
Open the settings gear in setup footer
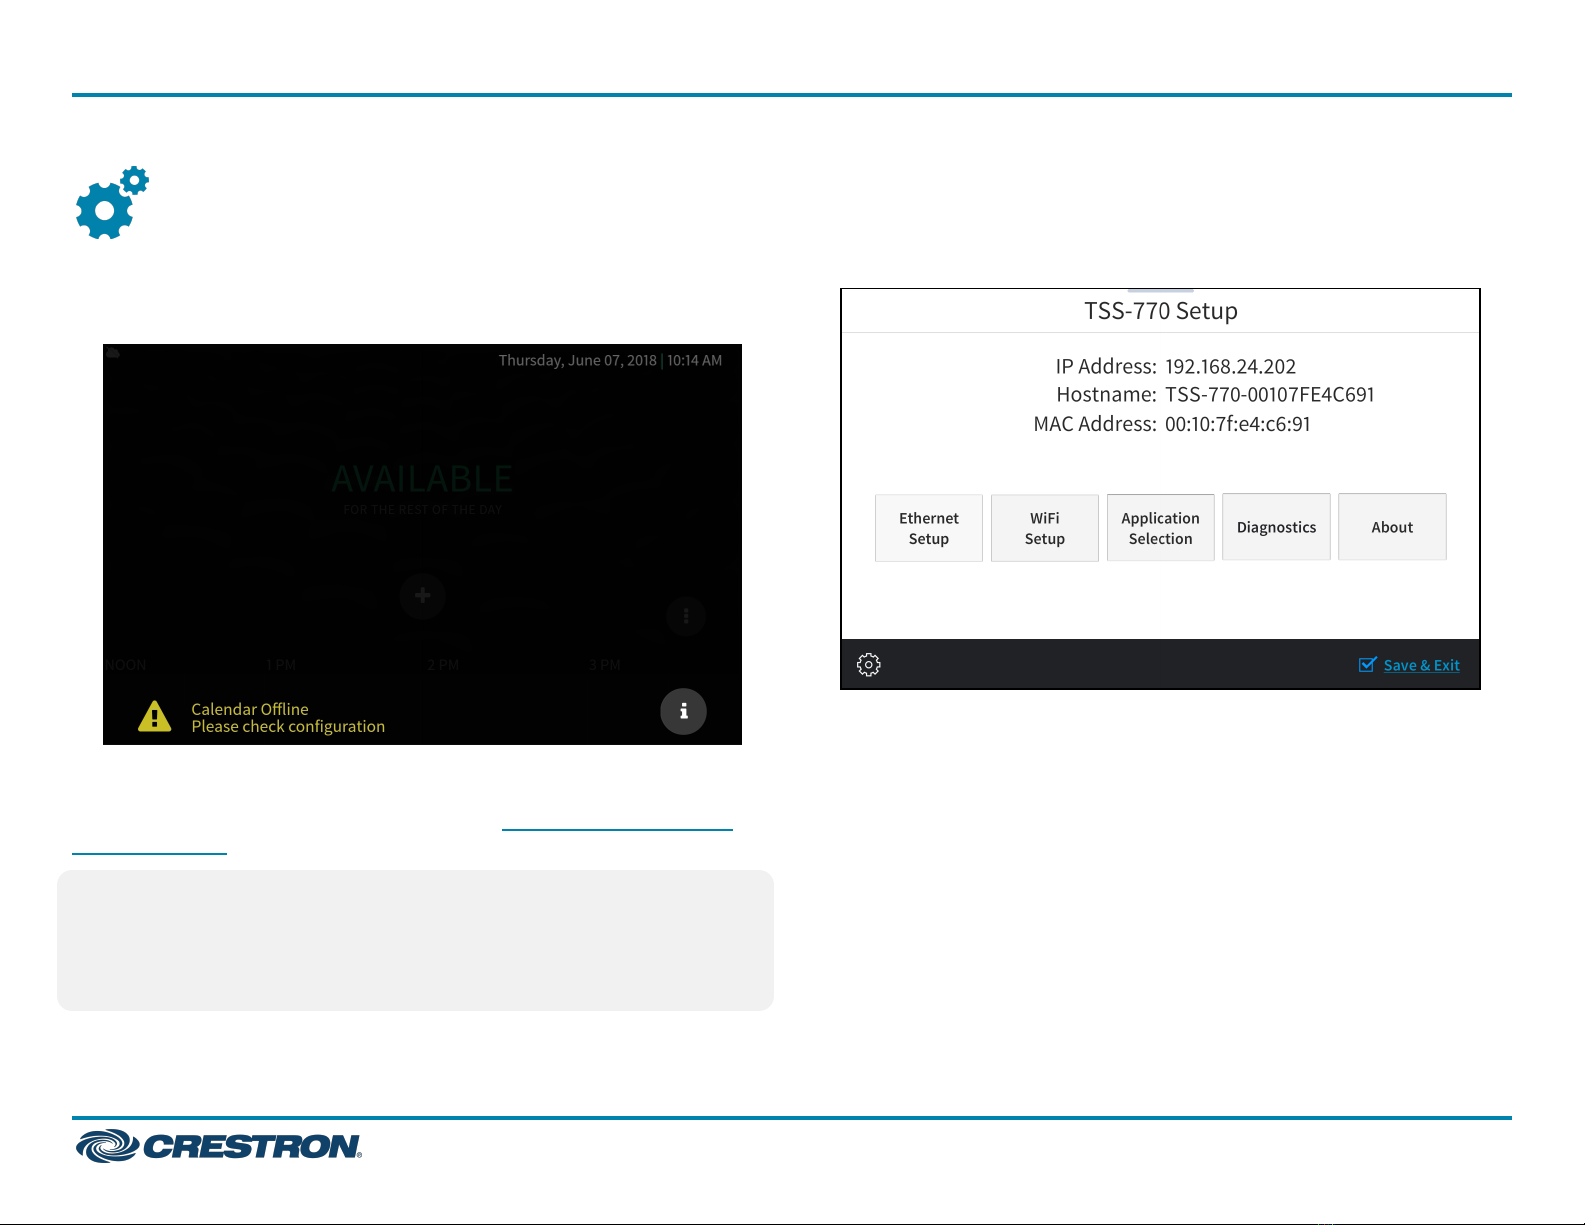point(868,665)
